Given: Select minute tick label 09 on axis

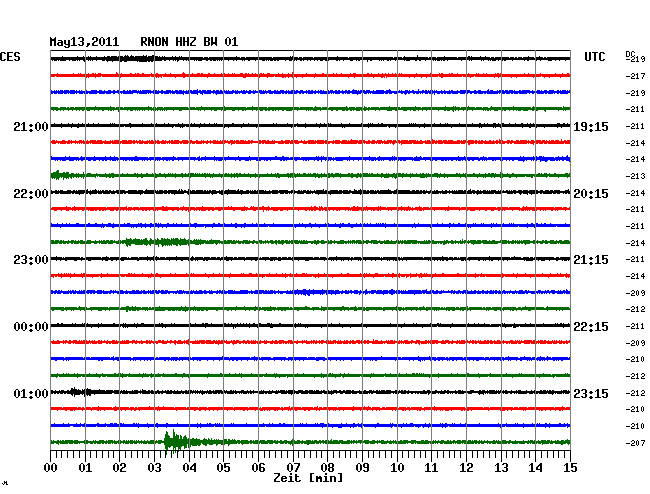Looking at the screenshot, I should click(362, 467).
